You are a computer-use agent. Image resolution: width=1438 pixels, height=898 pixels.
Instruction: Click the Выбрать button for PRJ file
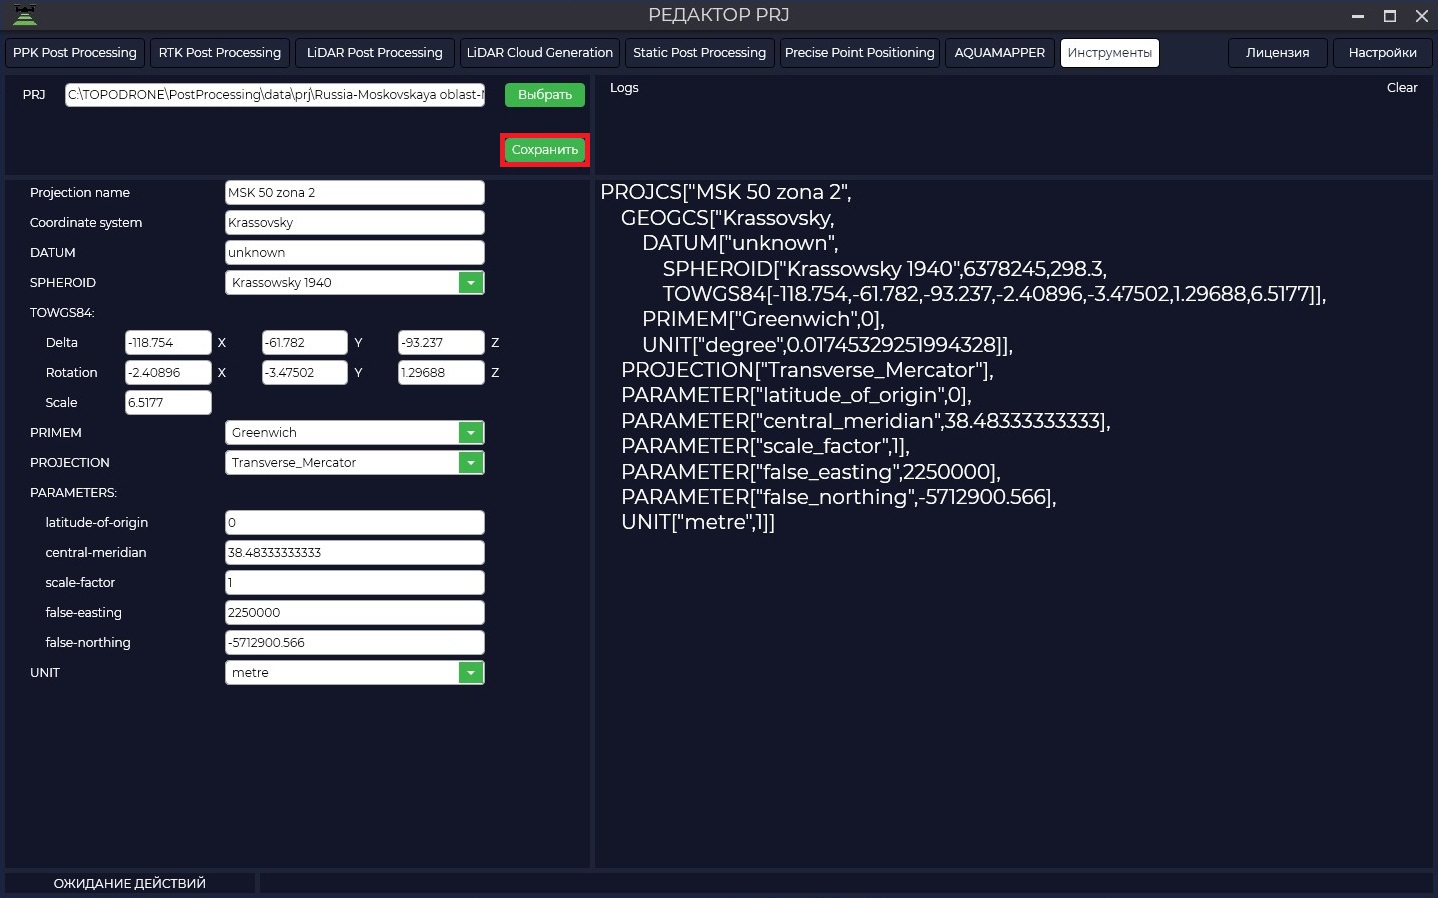tap(545, 95)
